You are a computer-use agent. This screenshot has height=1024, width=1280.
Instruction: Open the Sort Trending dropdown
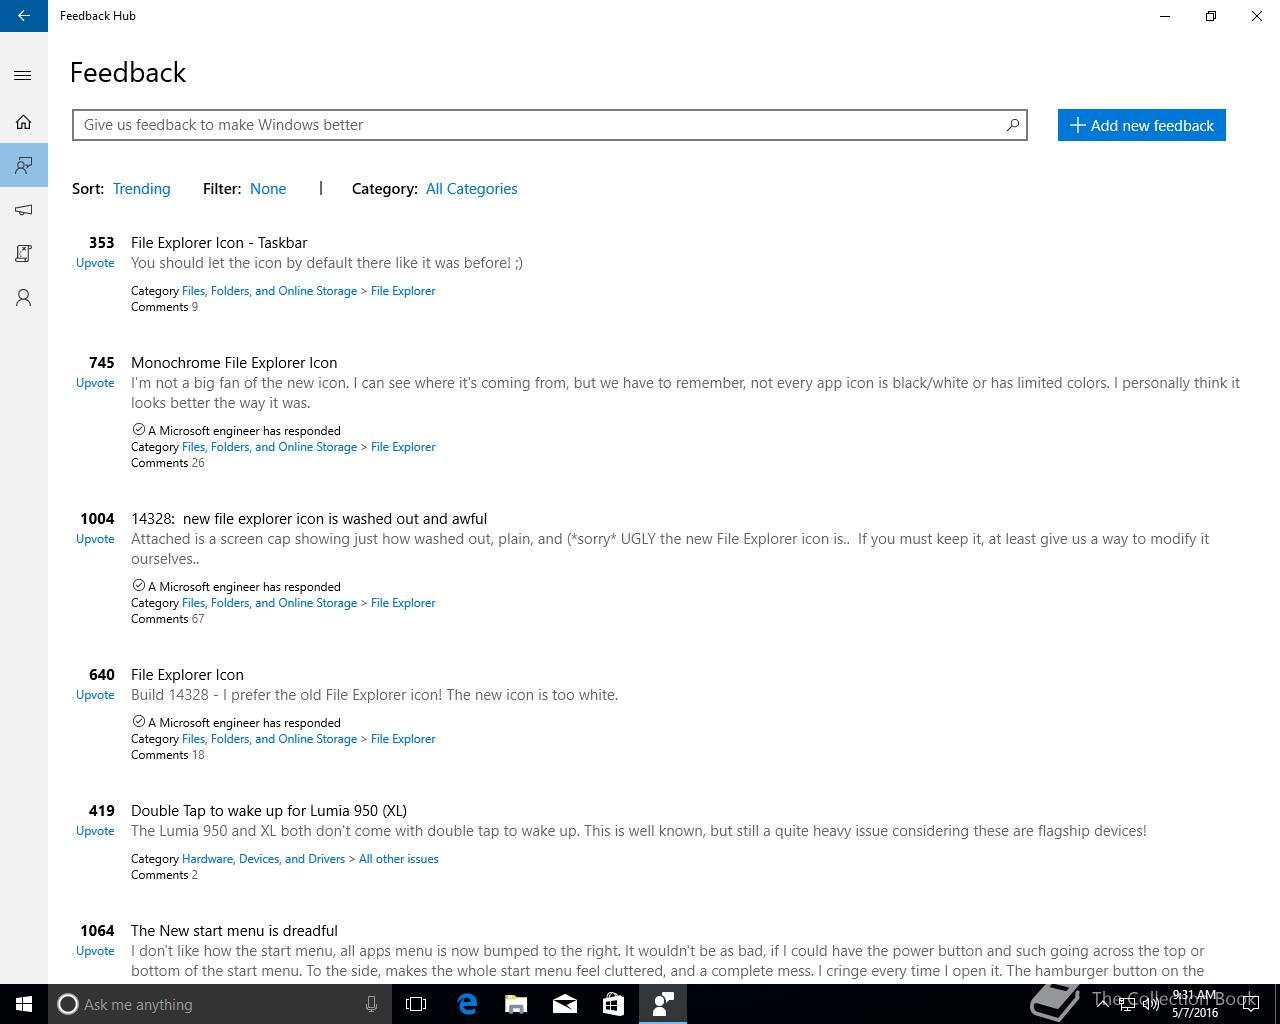pyautogui.click(x=142, y=189)
